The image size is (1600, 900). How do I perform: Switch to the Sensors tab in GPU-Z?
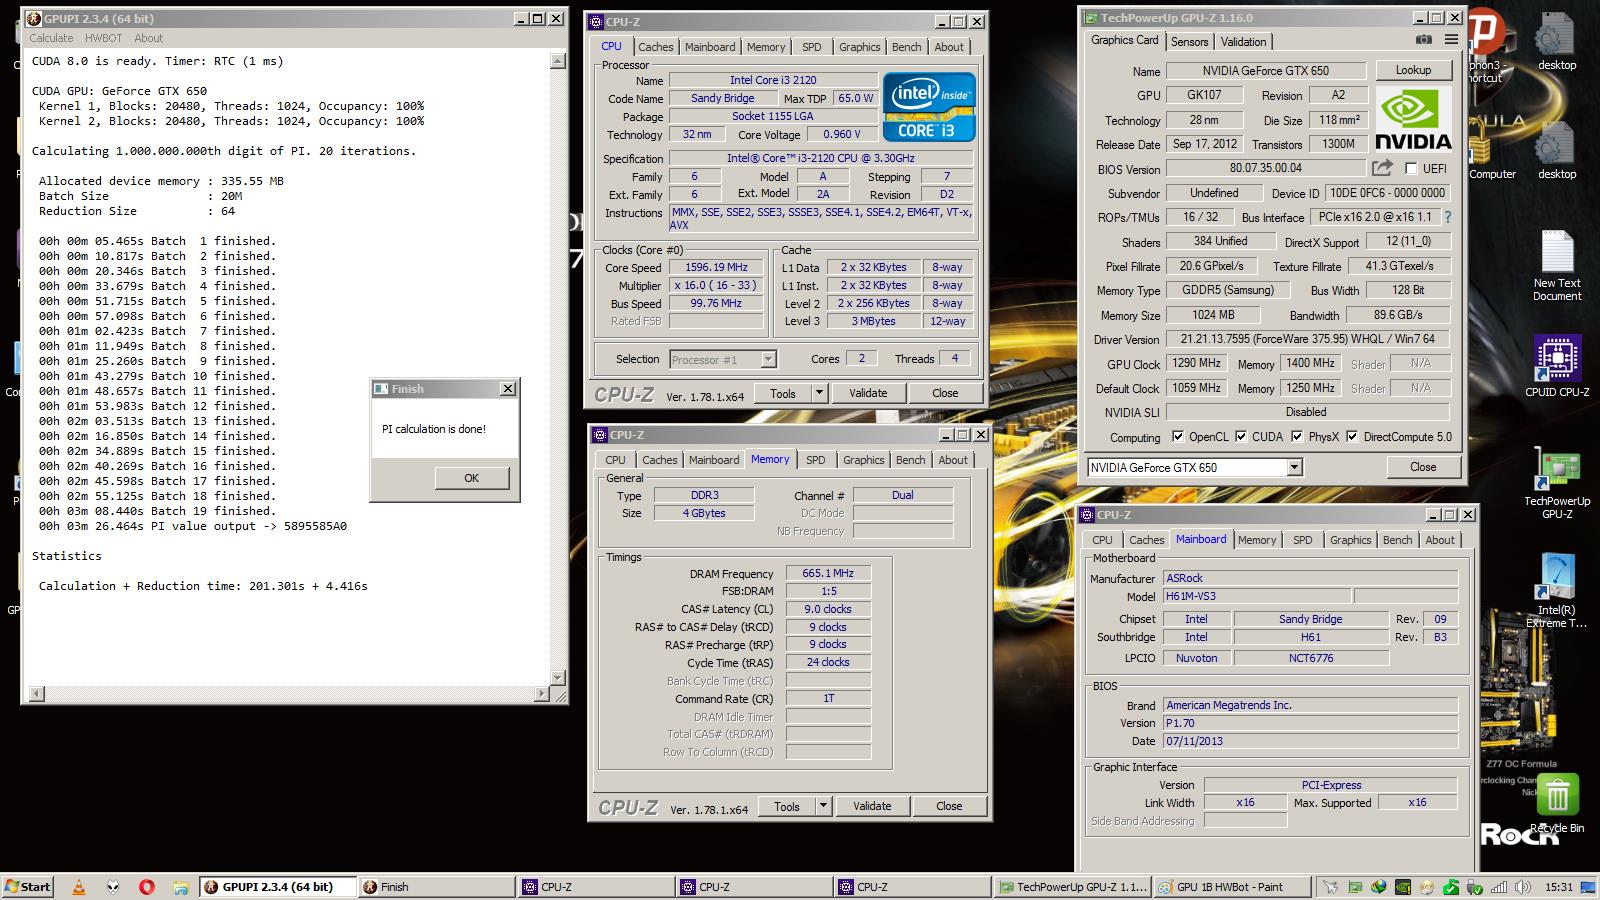click(x=1189, y=42)
